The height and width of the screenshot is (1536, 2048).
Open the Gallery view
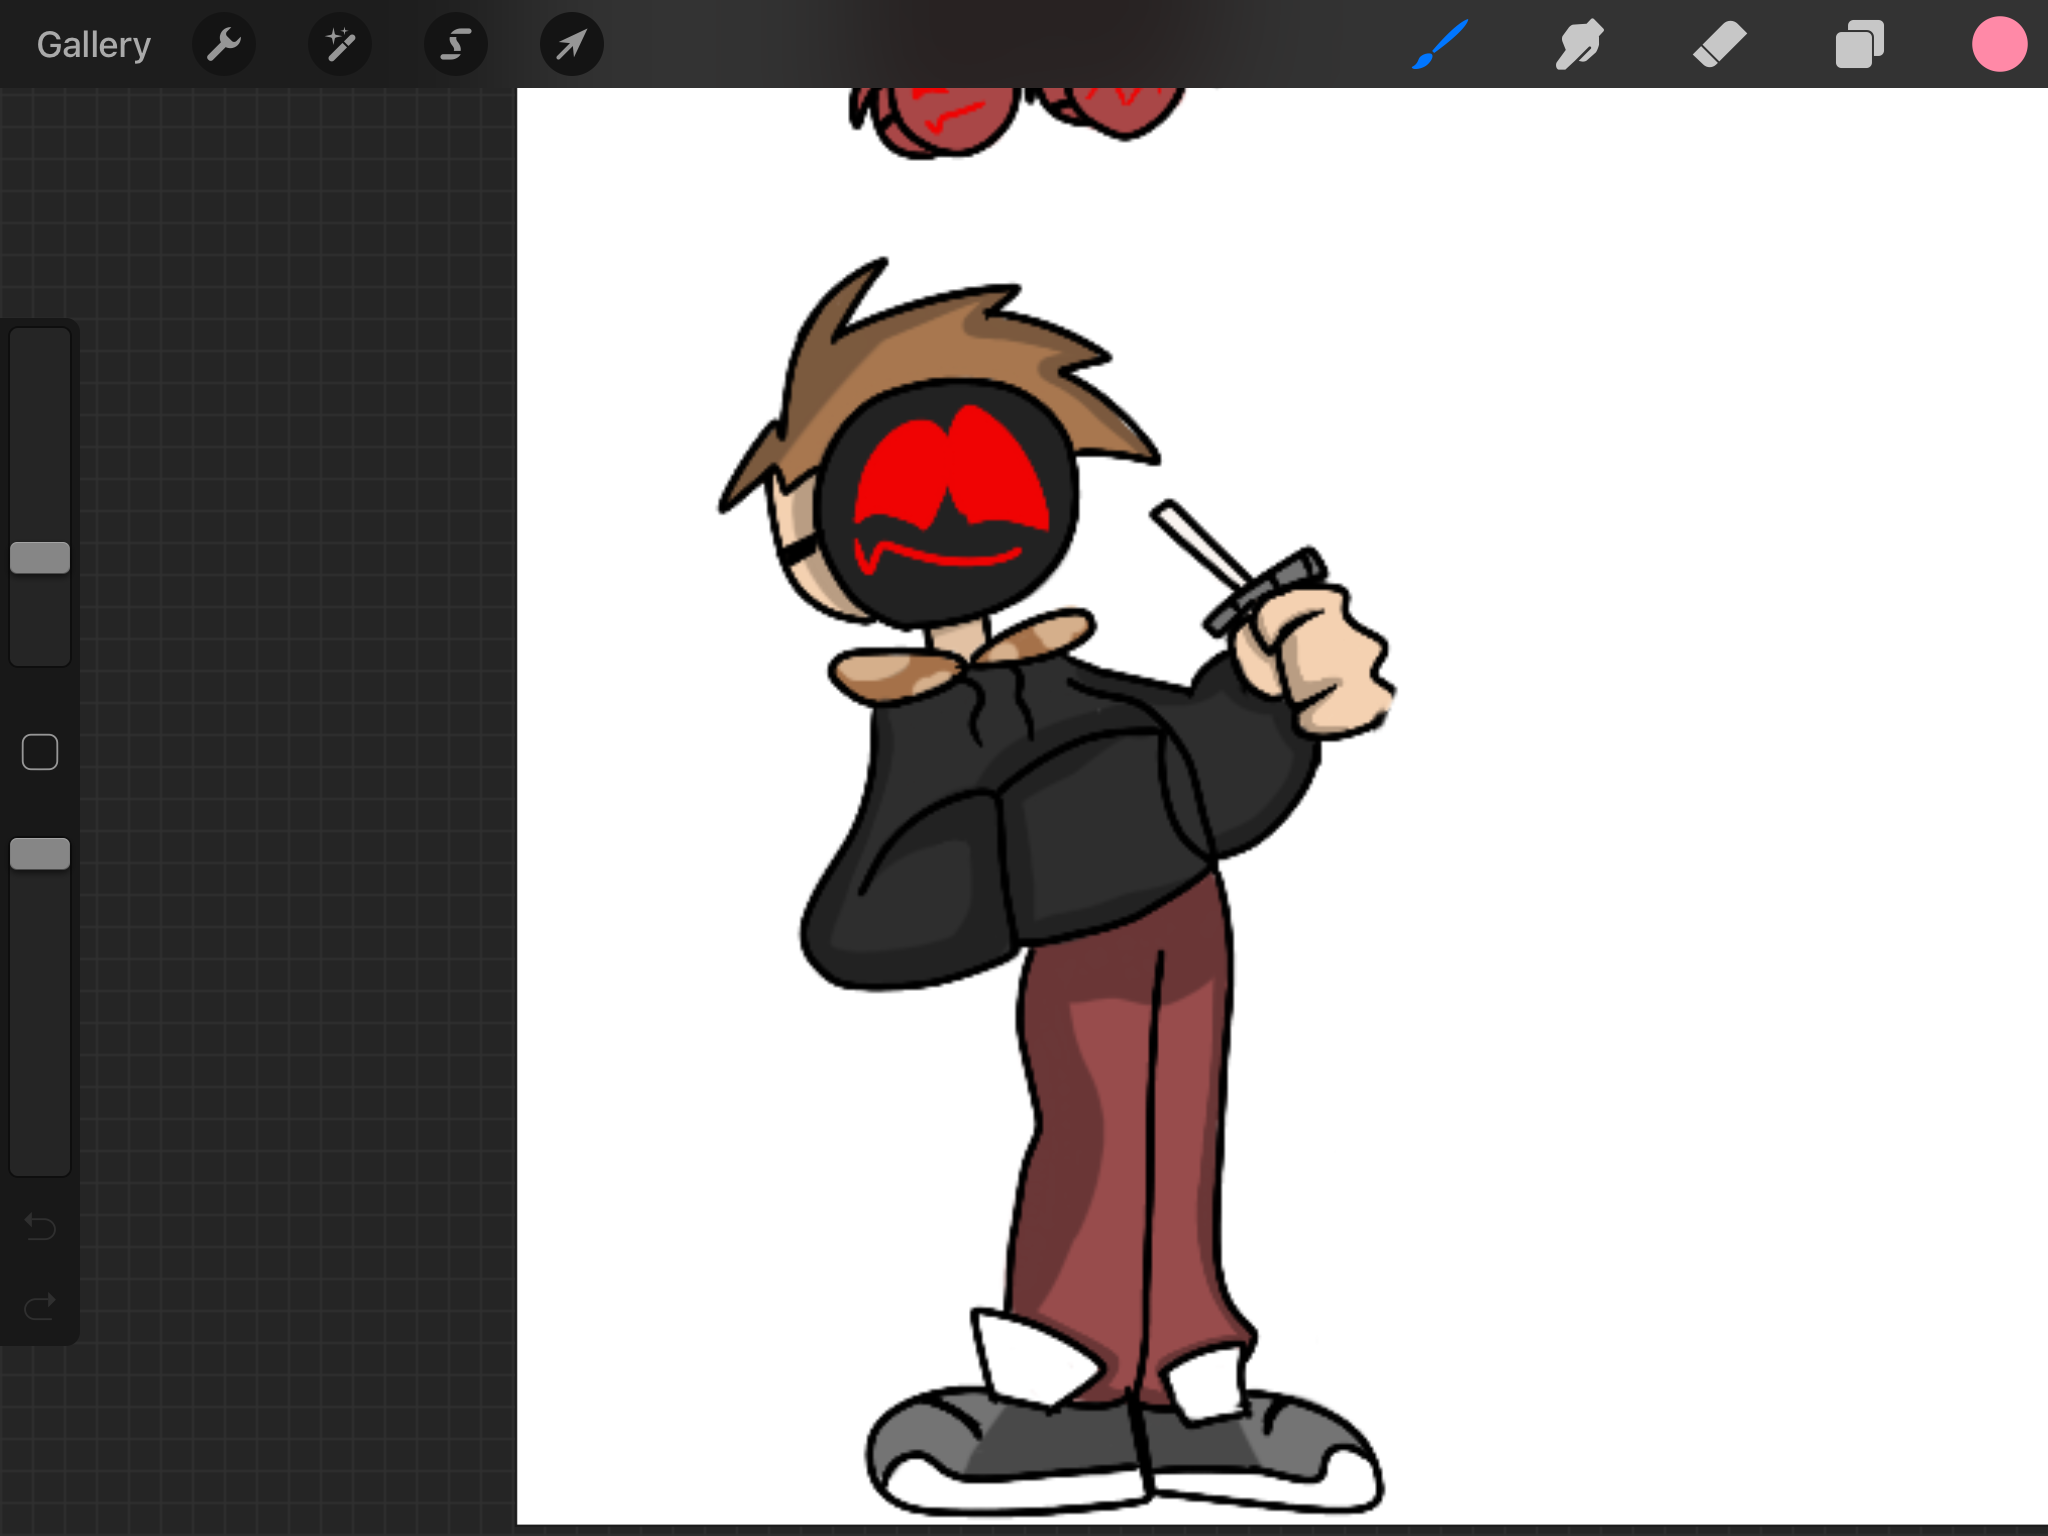pos(94,45)
